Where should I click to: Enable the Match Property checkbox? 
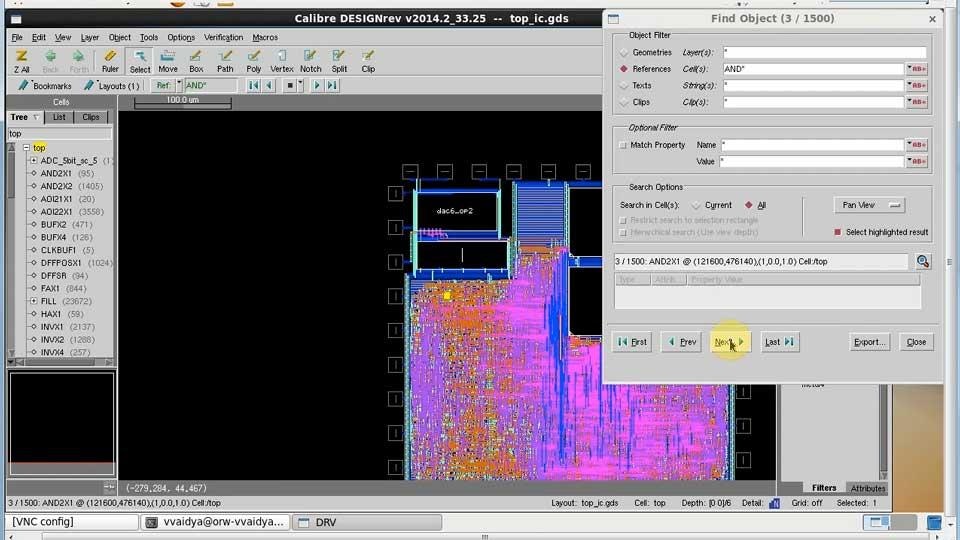[623, 145]
